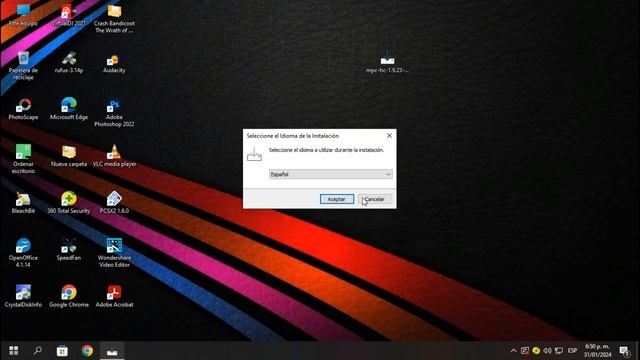The width and height of the screenshot is (640, 360).
Task: Select the Adobe Photoshop 2022 shortcut
Action: (114, 113)
